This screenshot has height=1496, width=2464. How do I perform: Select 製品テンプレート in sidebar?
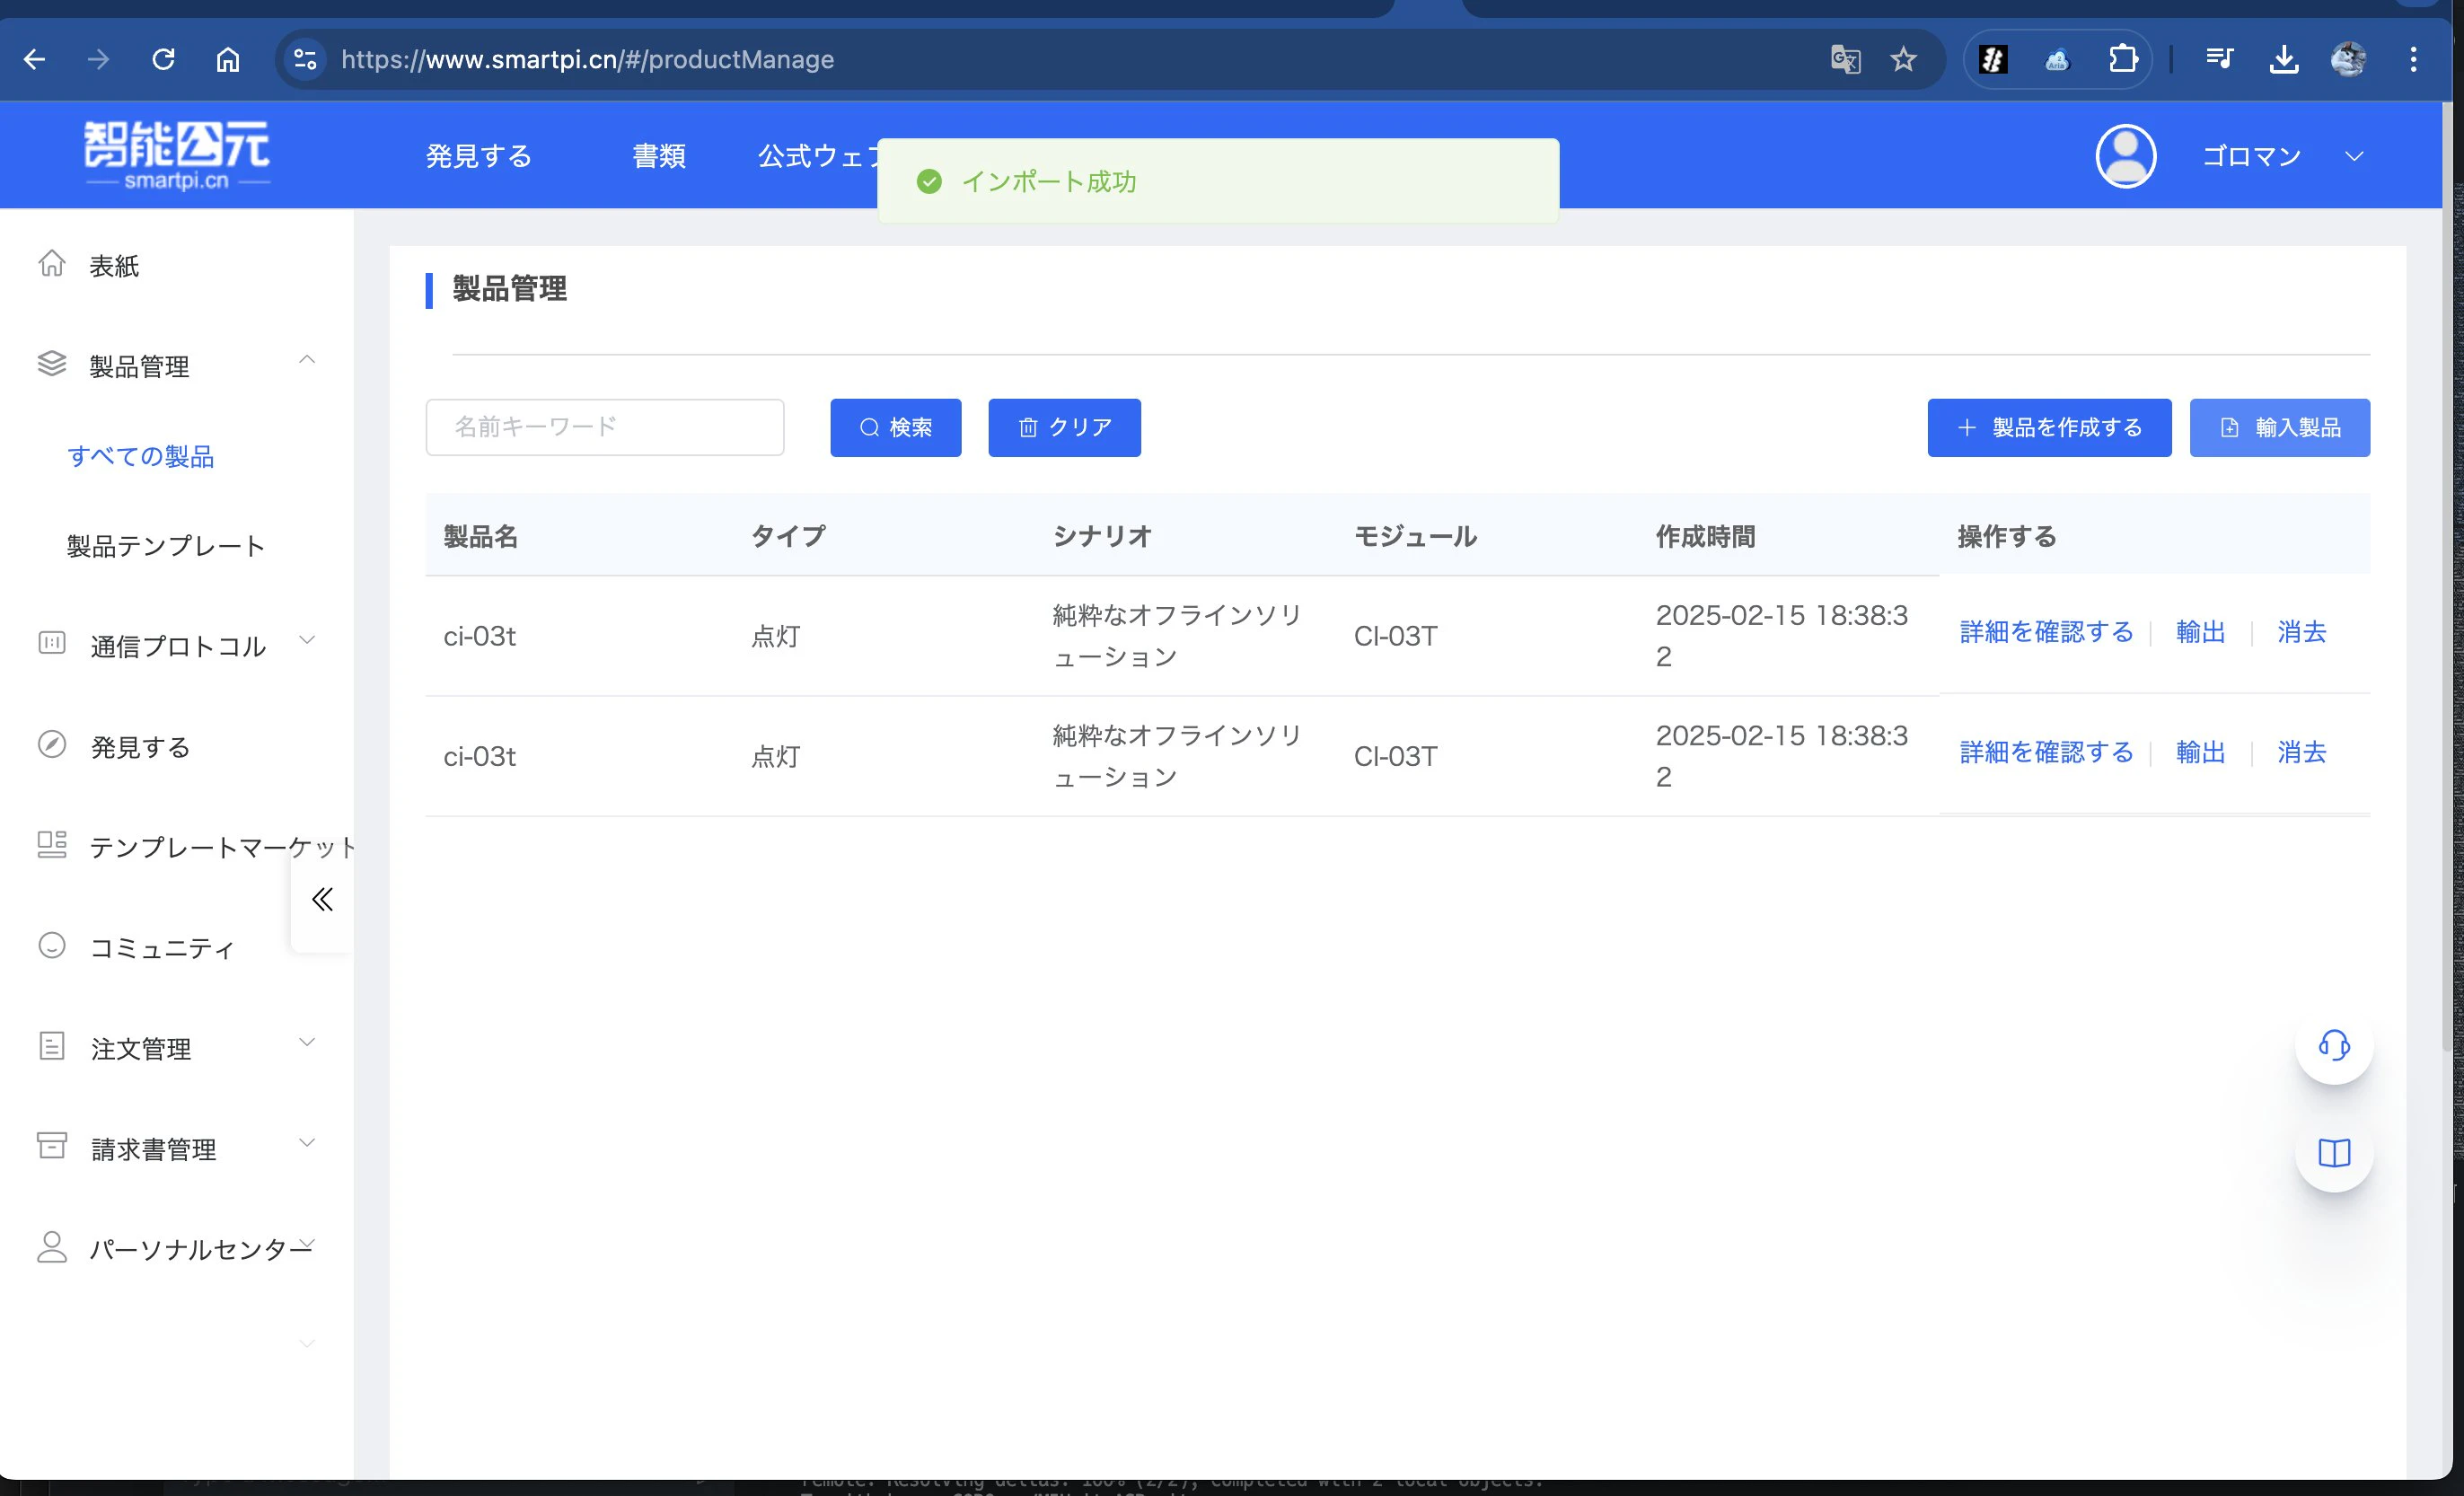pyautogui.click(x=166, y=546)
